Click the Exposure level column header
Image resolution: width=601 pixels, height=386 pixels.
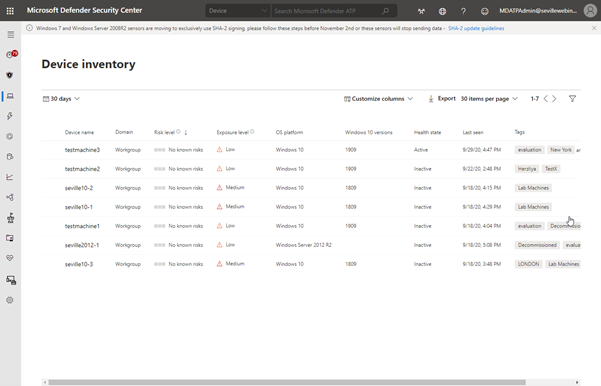[x=233, y=132]
